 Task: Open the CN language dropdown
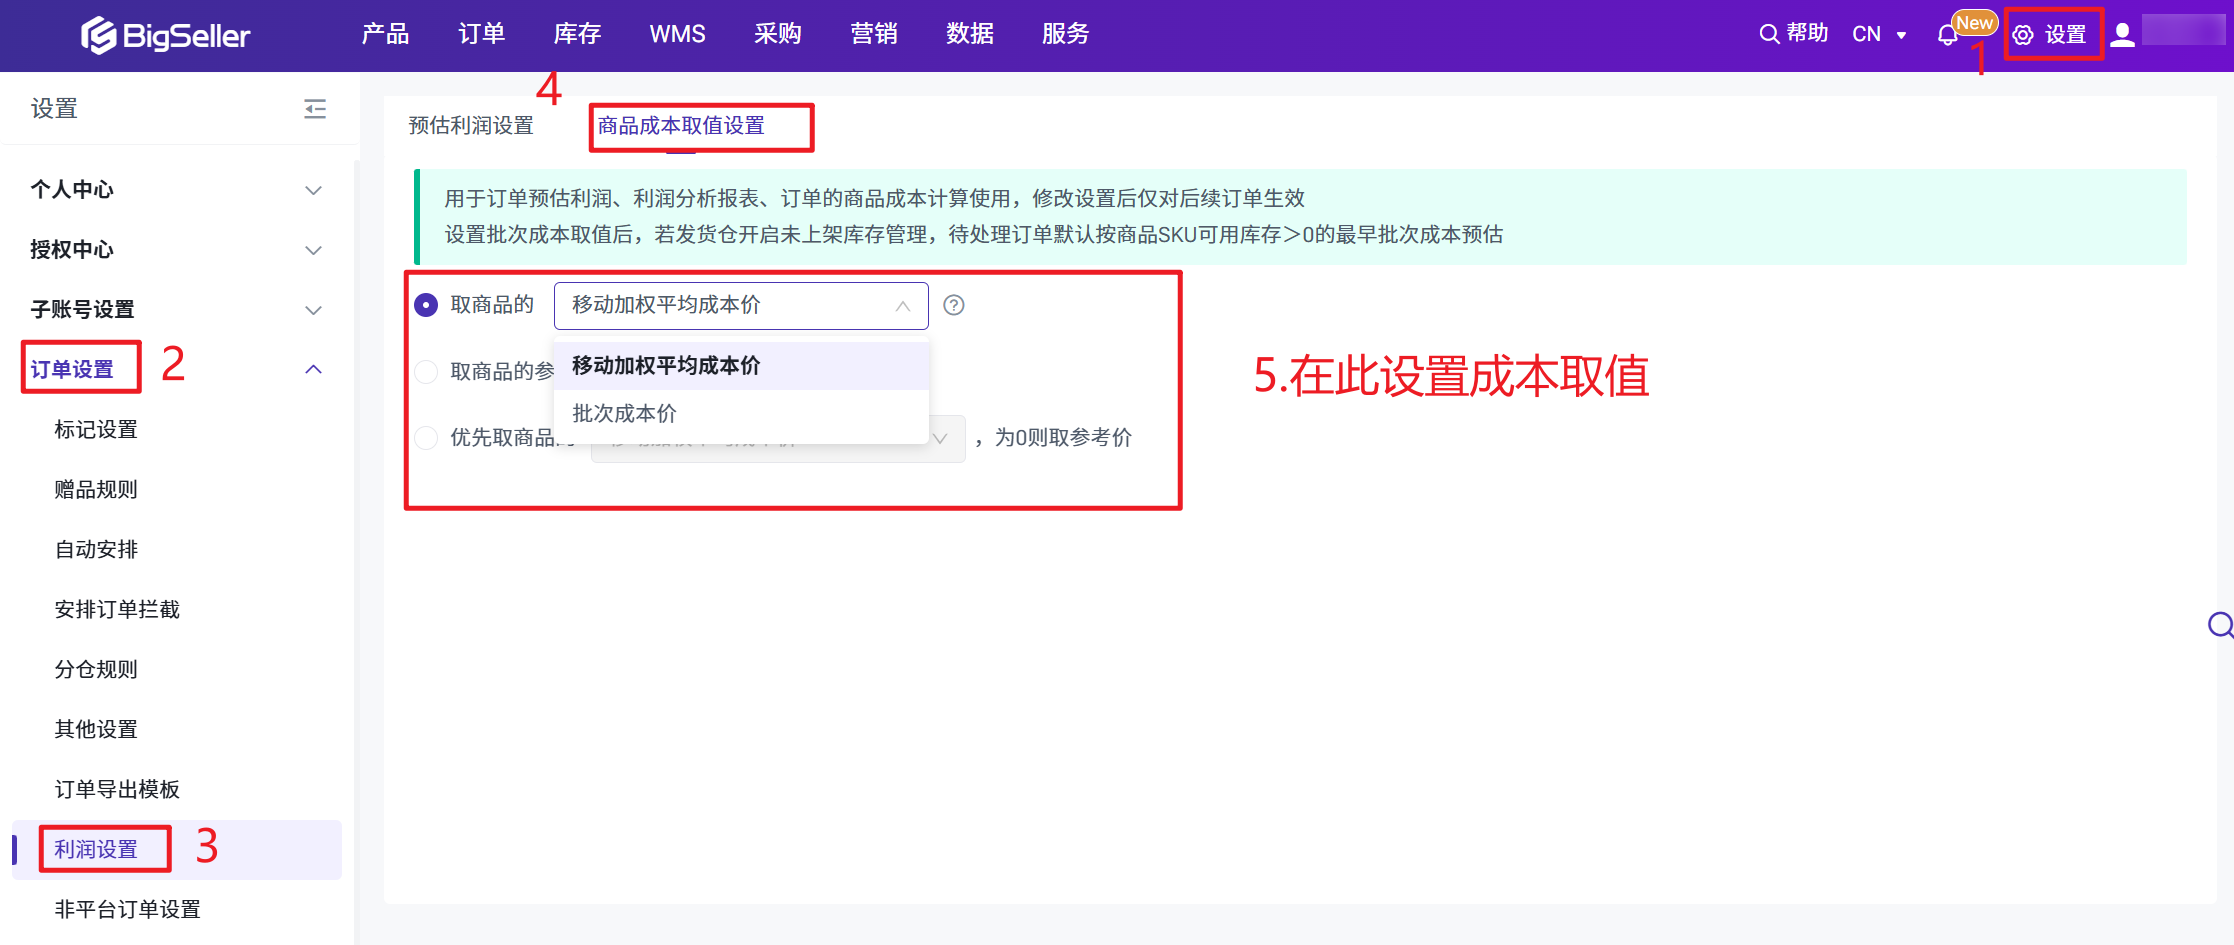click(x=1879, y=35)
